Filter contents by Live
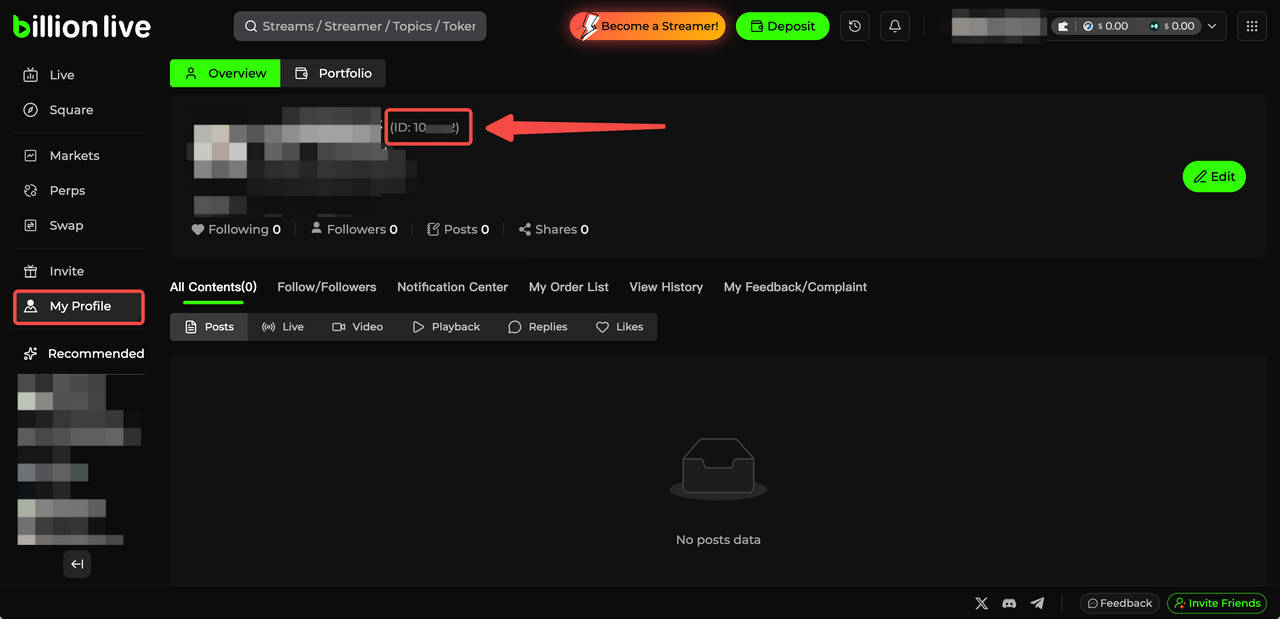 pos(282,327)
